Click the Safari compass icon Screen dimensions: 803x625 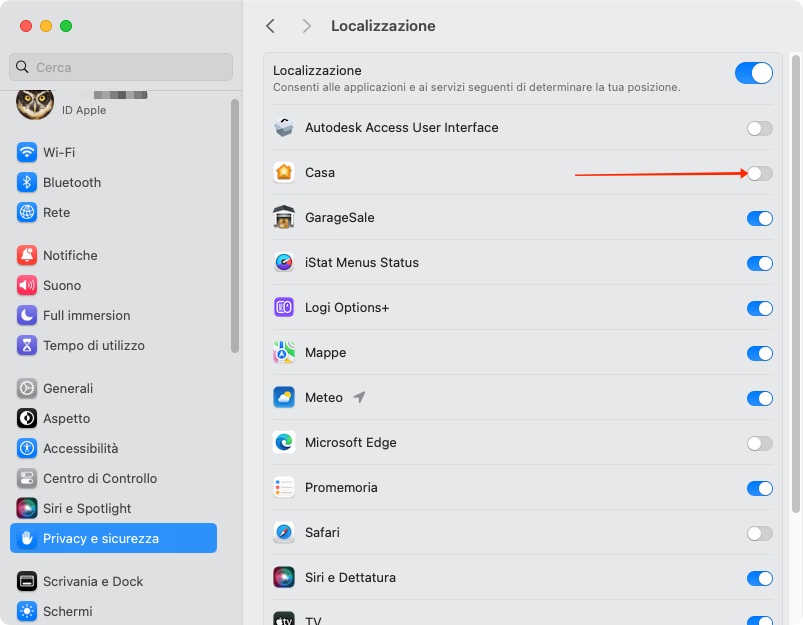(x=284, y=533)
